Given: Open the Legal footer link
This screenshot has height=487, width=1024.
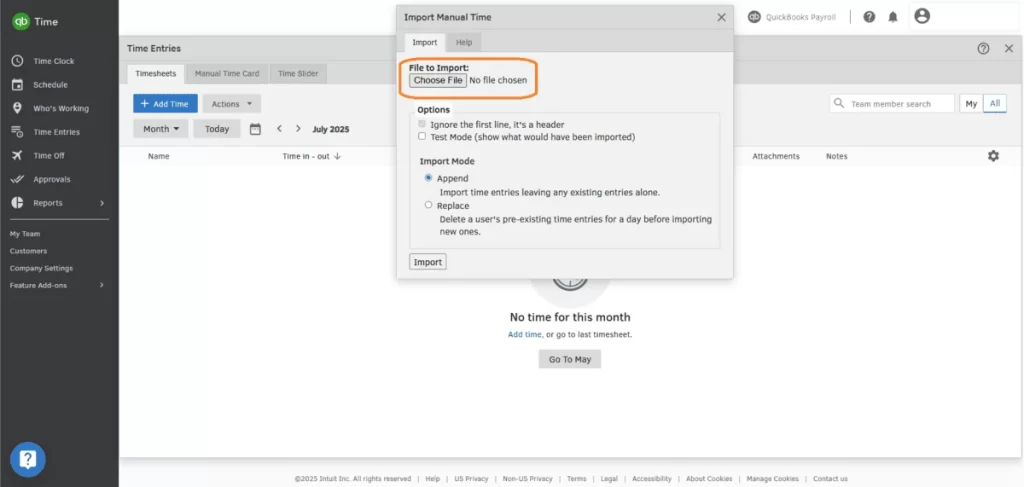Looking at the screenshot, I should 609,479.
